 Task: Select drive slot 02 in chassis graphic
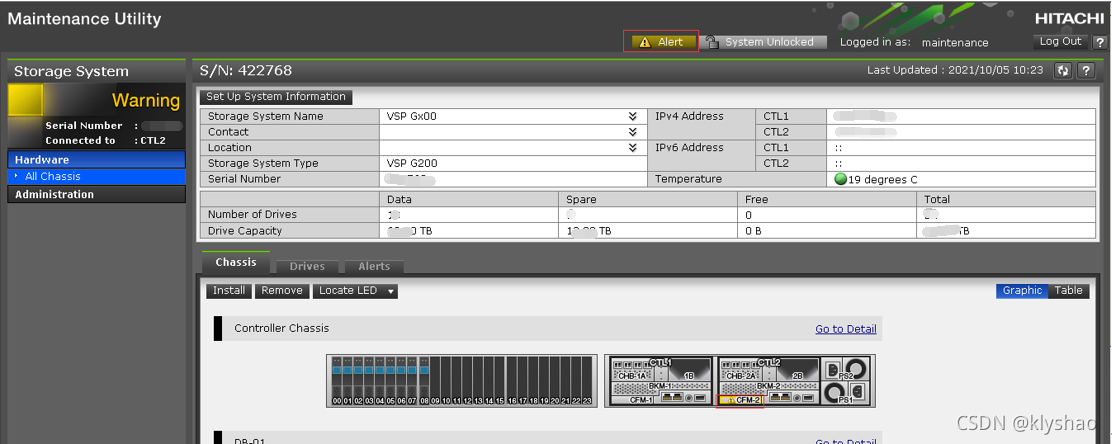point(358,382)
